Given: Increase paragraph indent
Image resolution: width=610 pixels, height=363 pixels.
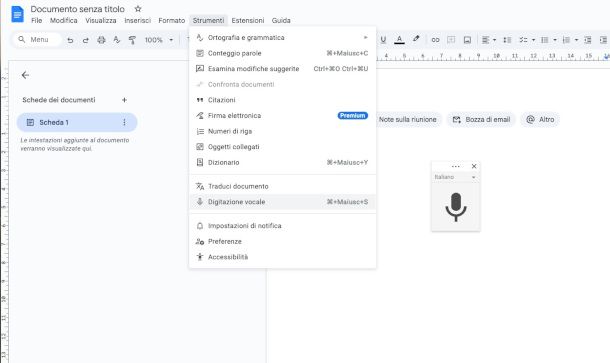Looking at the screenshot, I should (x=603, y=40).
